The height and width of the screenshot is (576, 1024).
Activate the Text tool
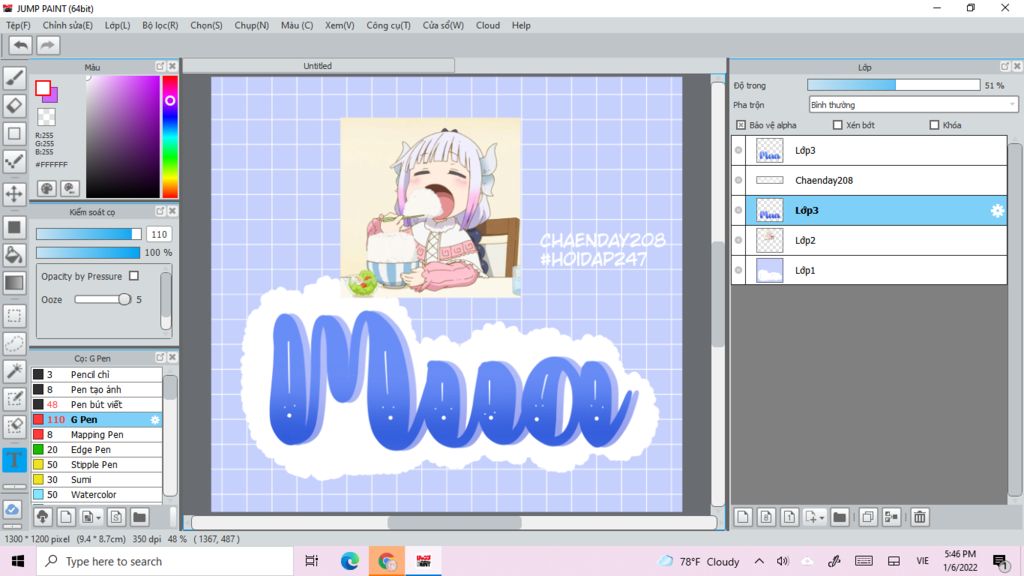(x=14, y=460)
